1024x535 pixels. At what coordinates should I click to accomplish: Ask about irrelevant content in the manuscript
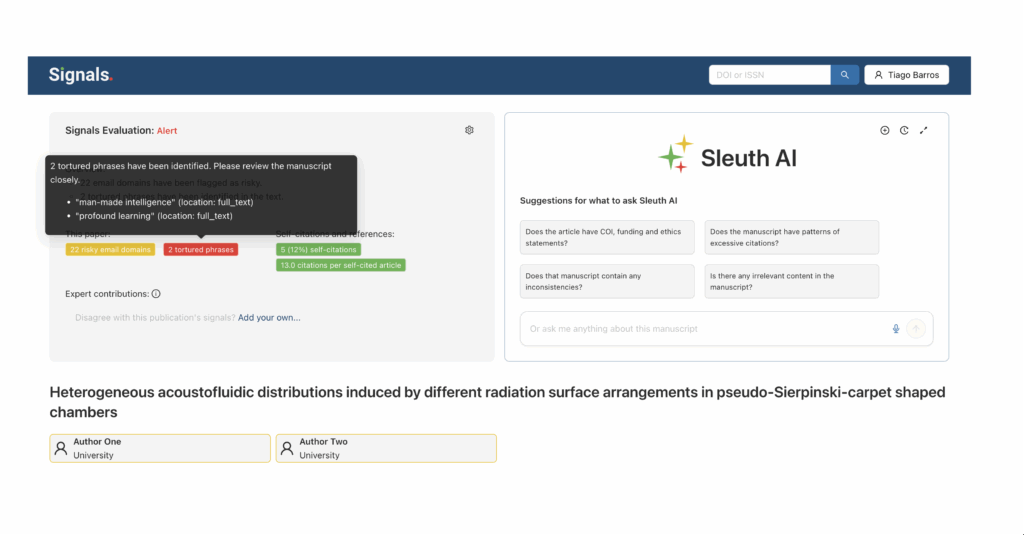point(792,282)
